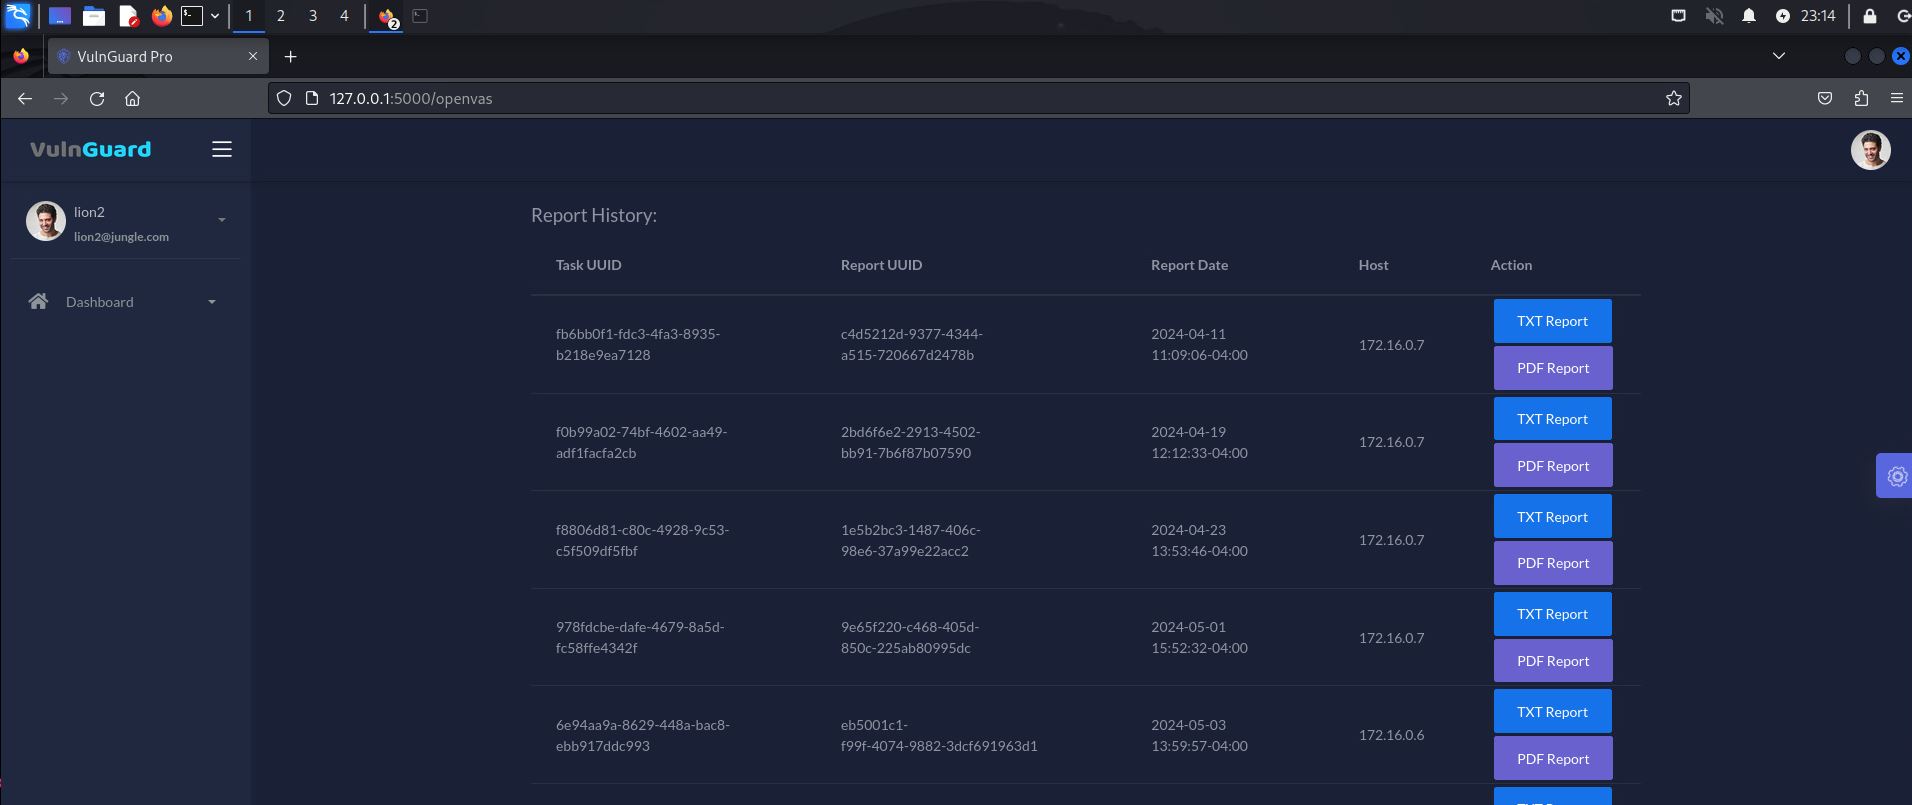Screen dimensions: 1912x805
Task: Download TXT Report for 2024-04-23 scan
Action: [1552, 517]
